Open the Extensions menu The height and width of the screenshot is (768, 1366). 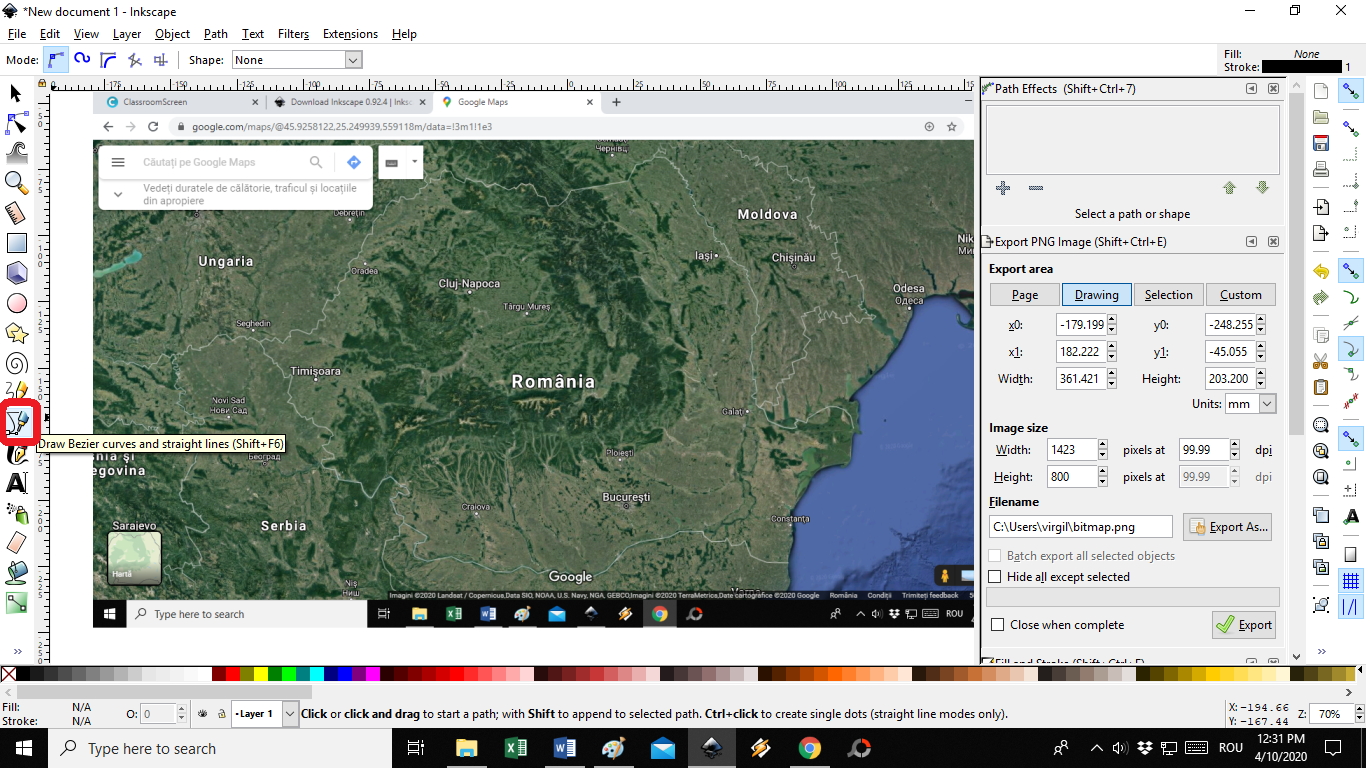(350, 34)
